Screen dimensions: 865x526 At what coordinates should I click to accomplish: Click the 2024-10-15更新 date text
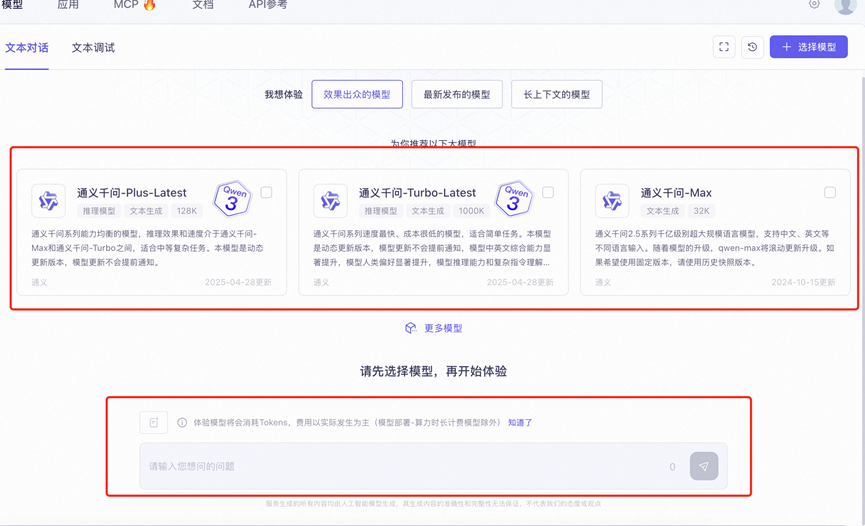803,282
